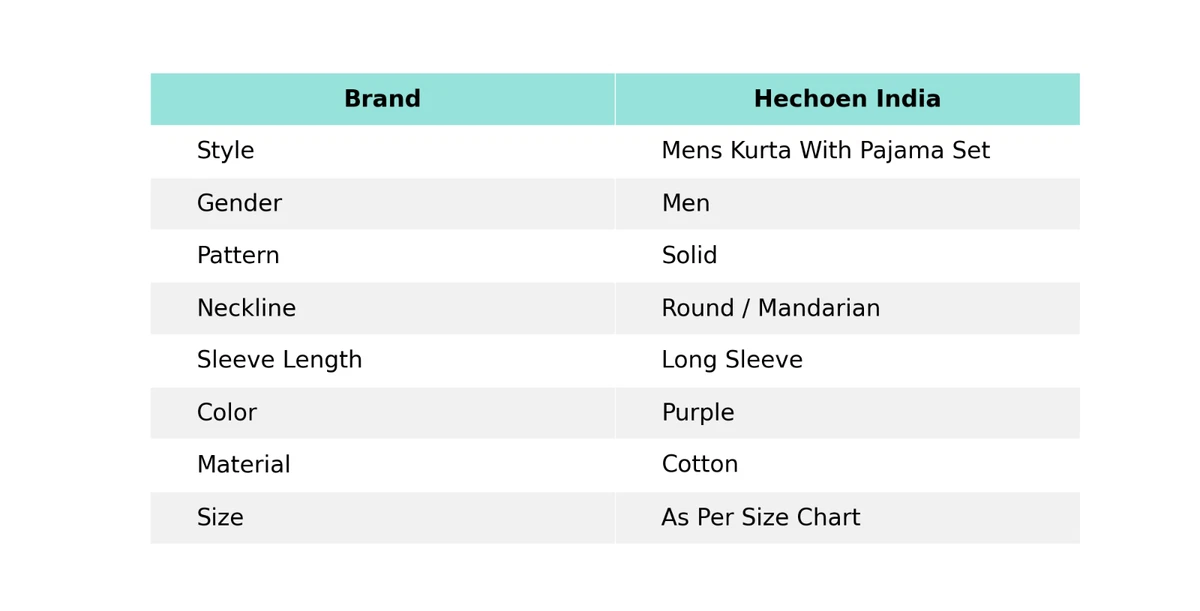Click the Cotton material value
Image resolution: width=1200 pixels, height=611 pixels.
point(699,465)
